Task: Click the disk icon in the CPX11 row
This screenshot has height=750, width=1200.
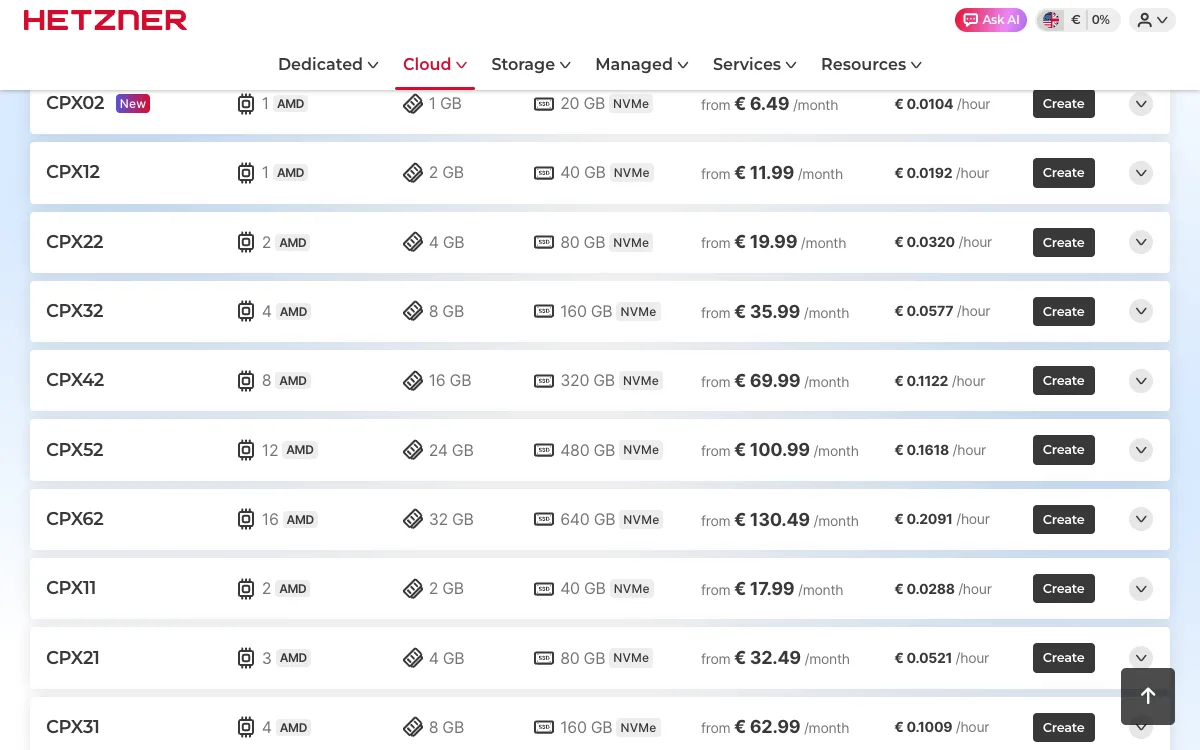Action: (544, 589)
